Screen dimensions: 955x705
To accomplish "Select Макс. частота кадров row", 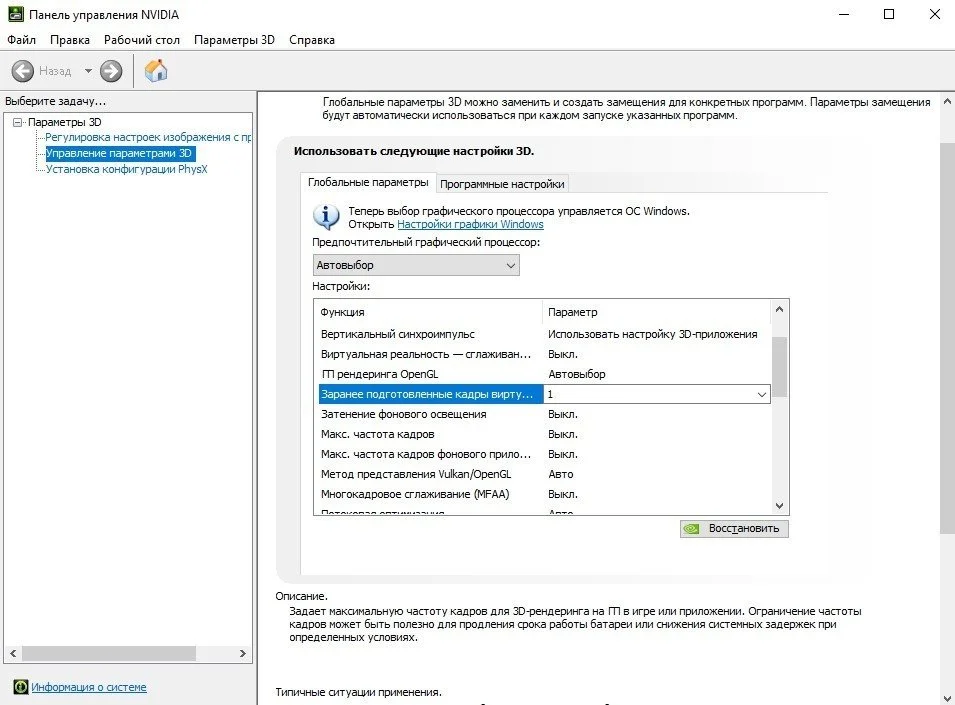I will (x=544, y=434).
